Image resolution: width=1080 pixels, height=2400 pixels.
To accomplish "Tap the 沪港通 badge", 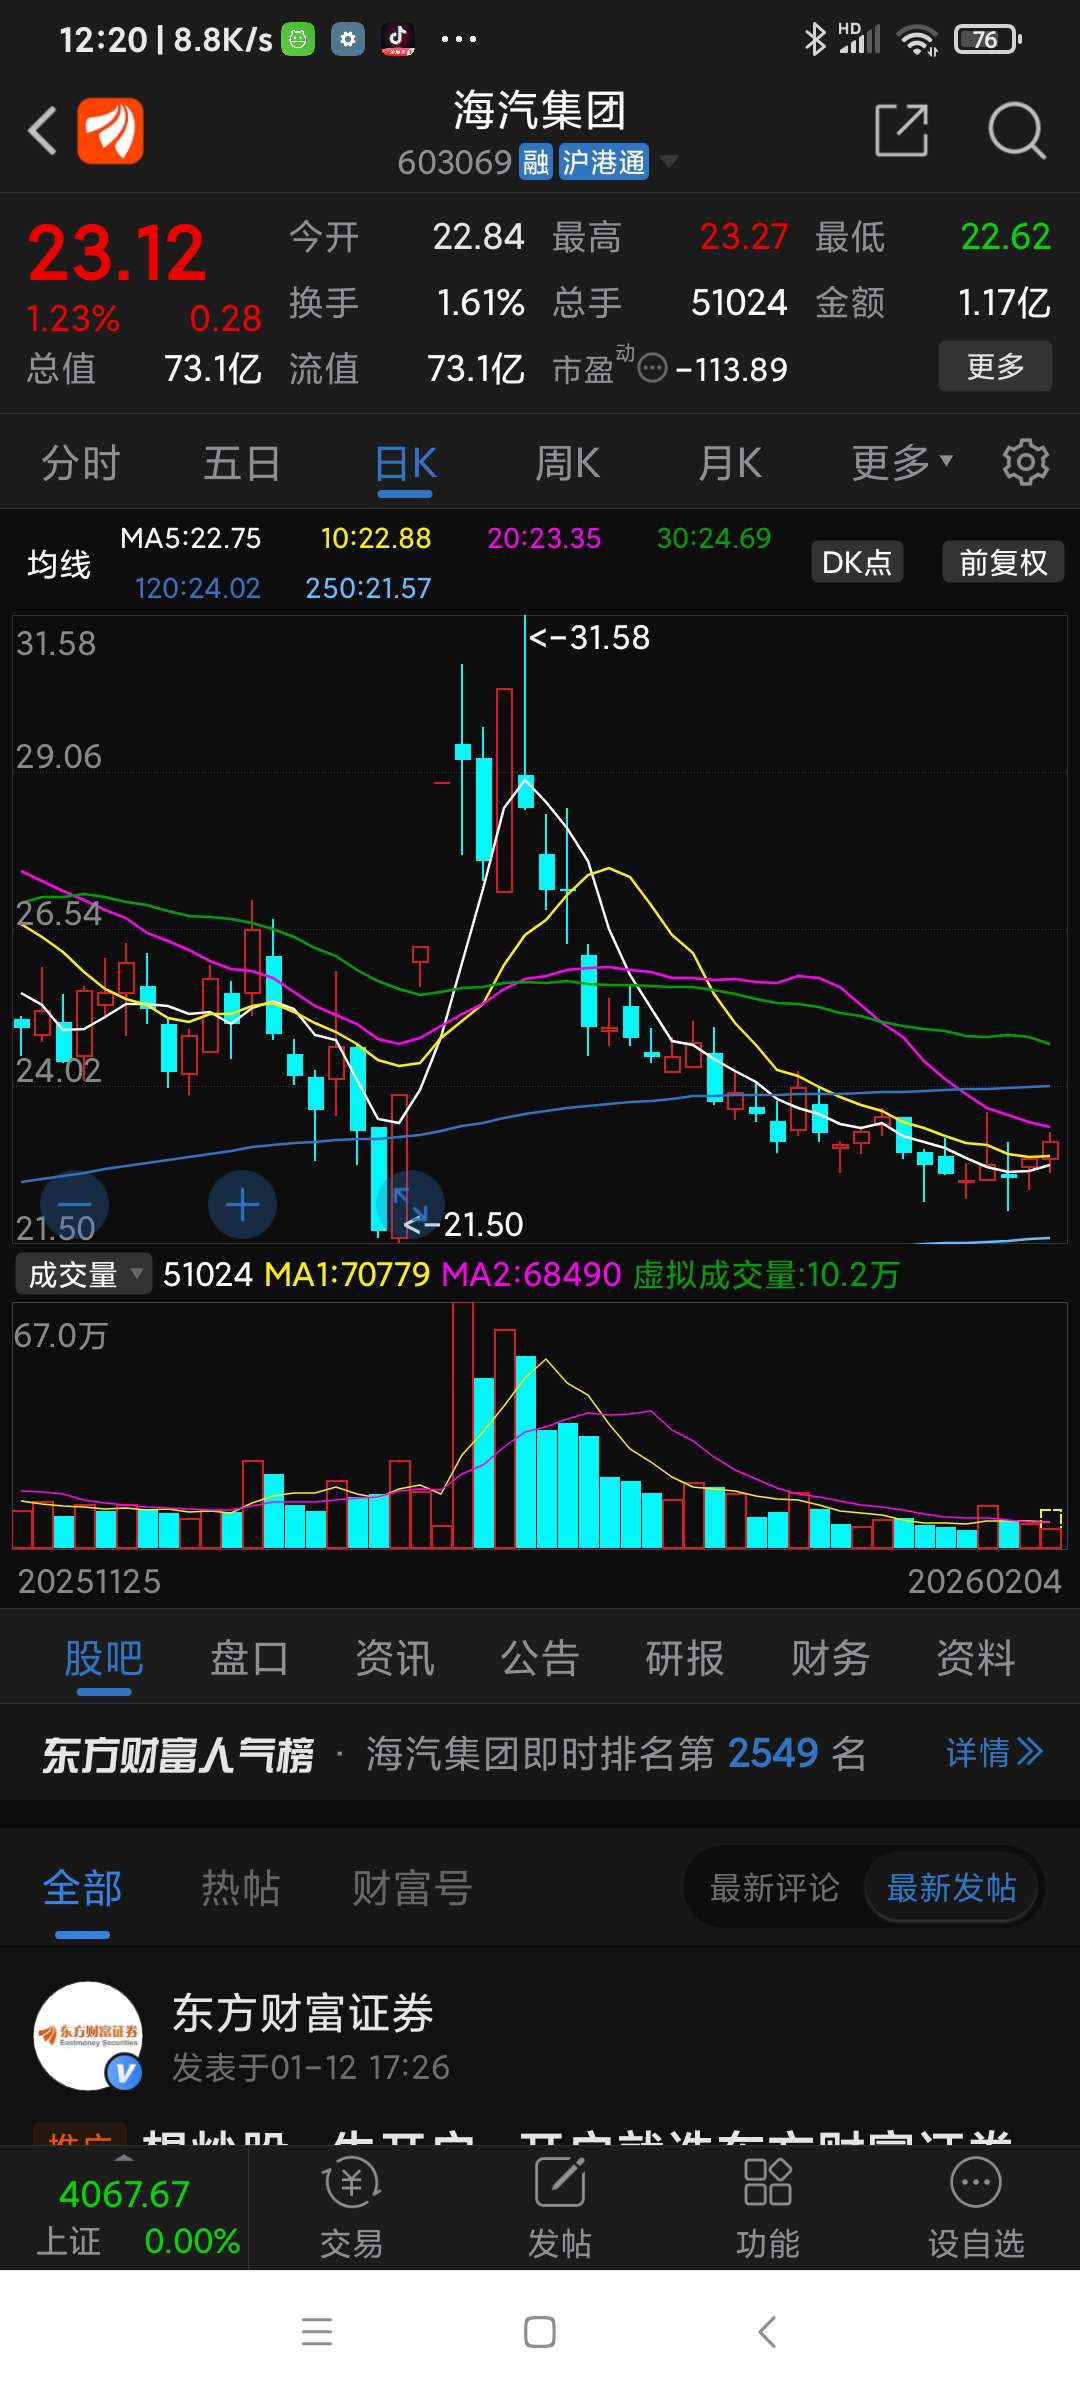I will [x=603, y=162].
